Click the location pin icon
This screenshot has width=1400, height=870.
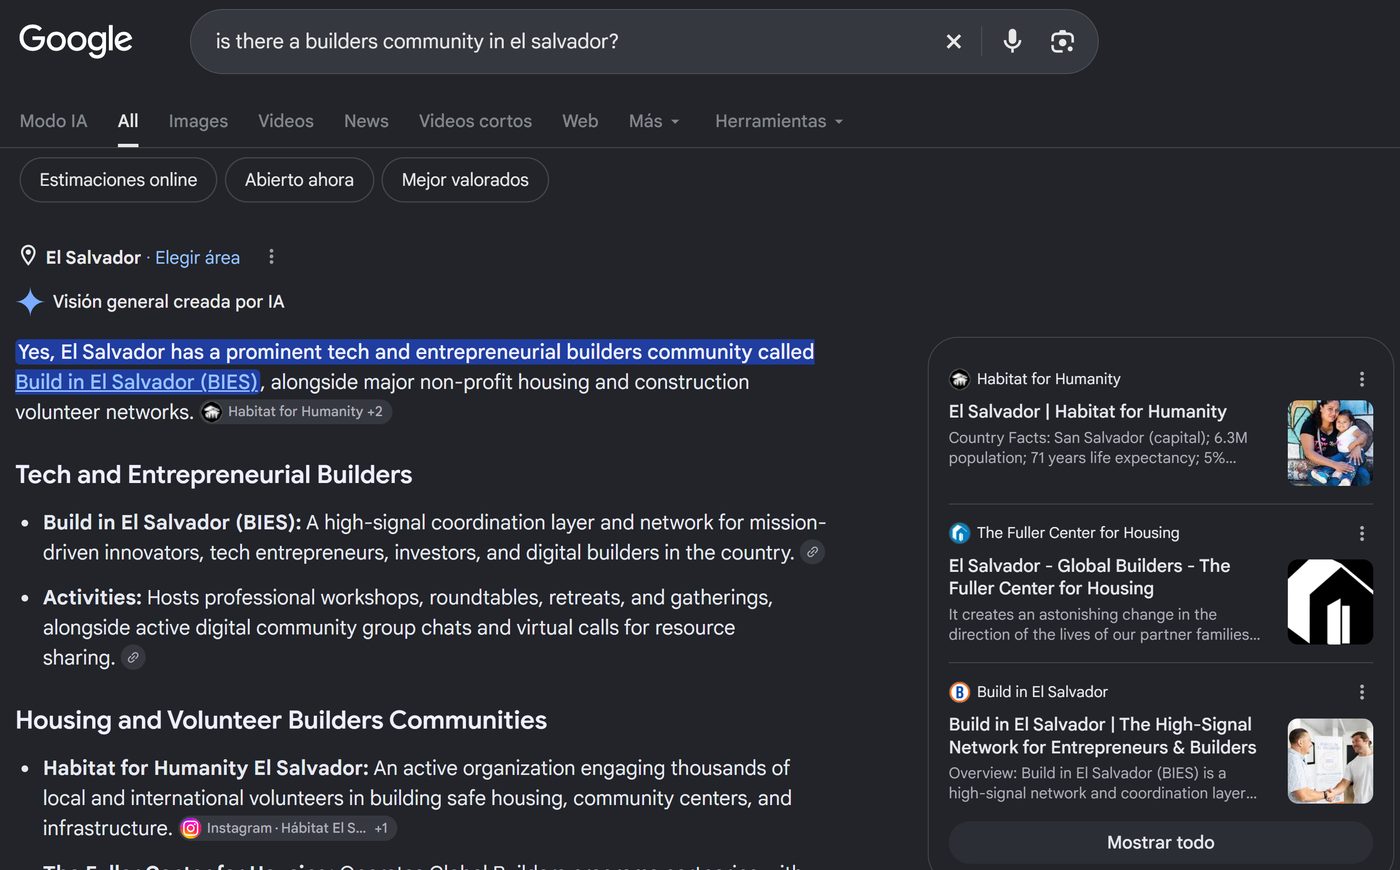click(x=28, y=257)
